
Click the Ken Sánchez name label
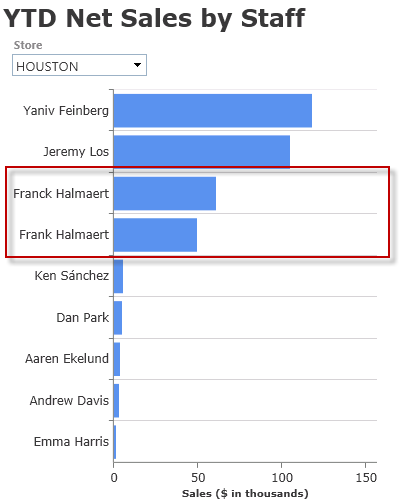coord(72,276)
